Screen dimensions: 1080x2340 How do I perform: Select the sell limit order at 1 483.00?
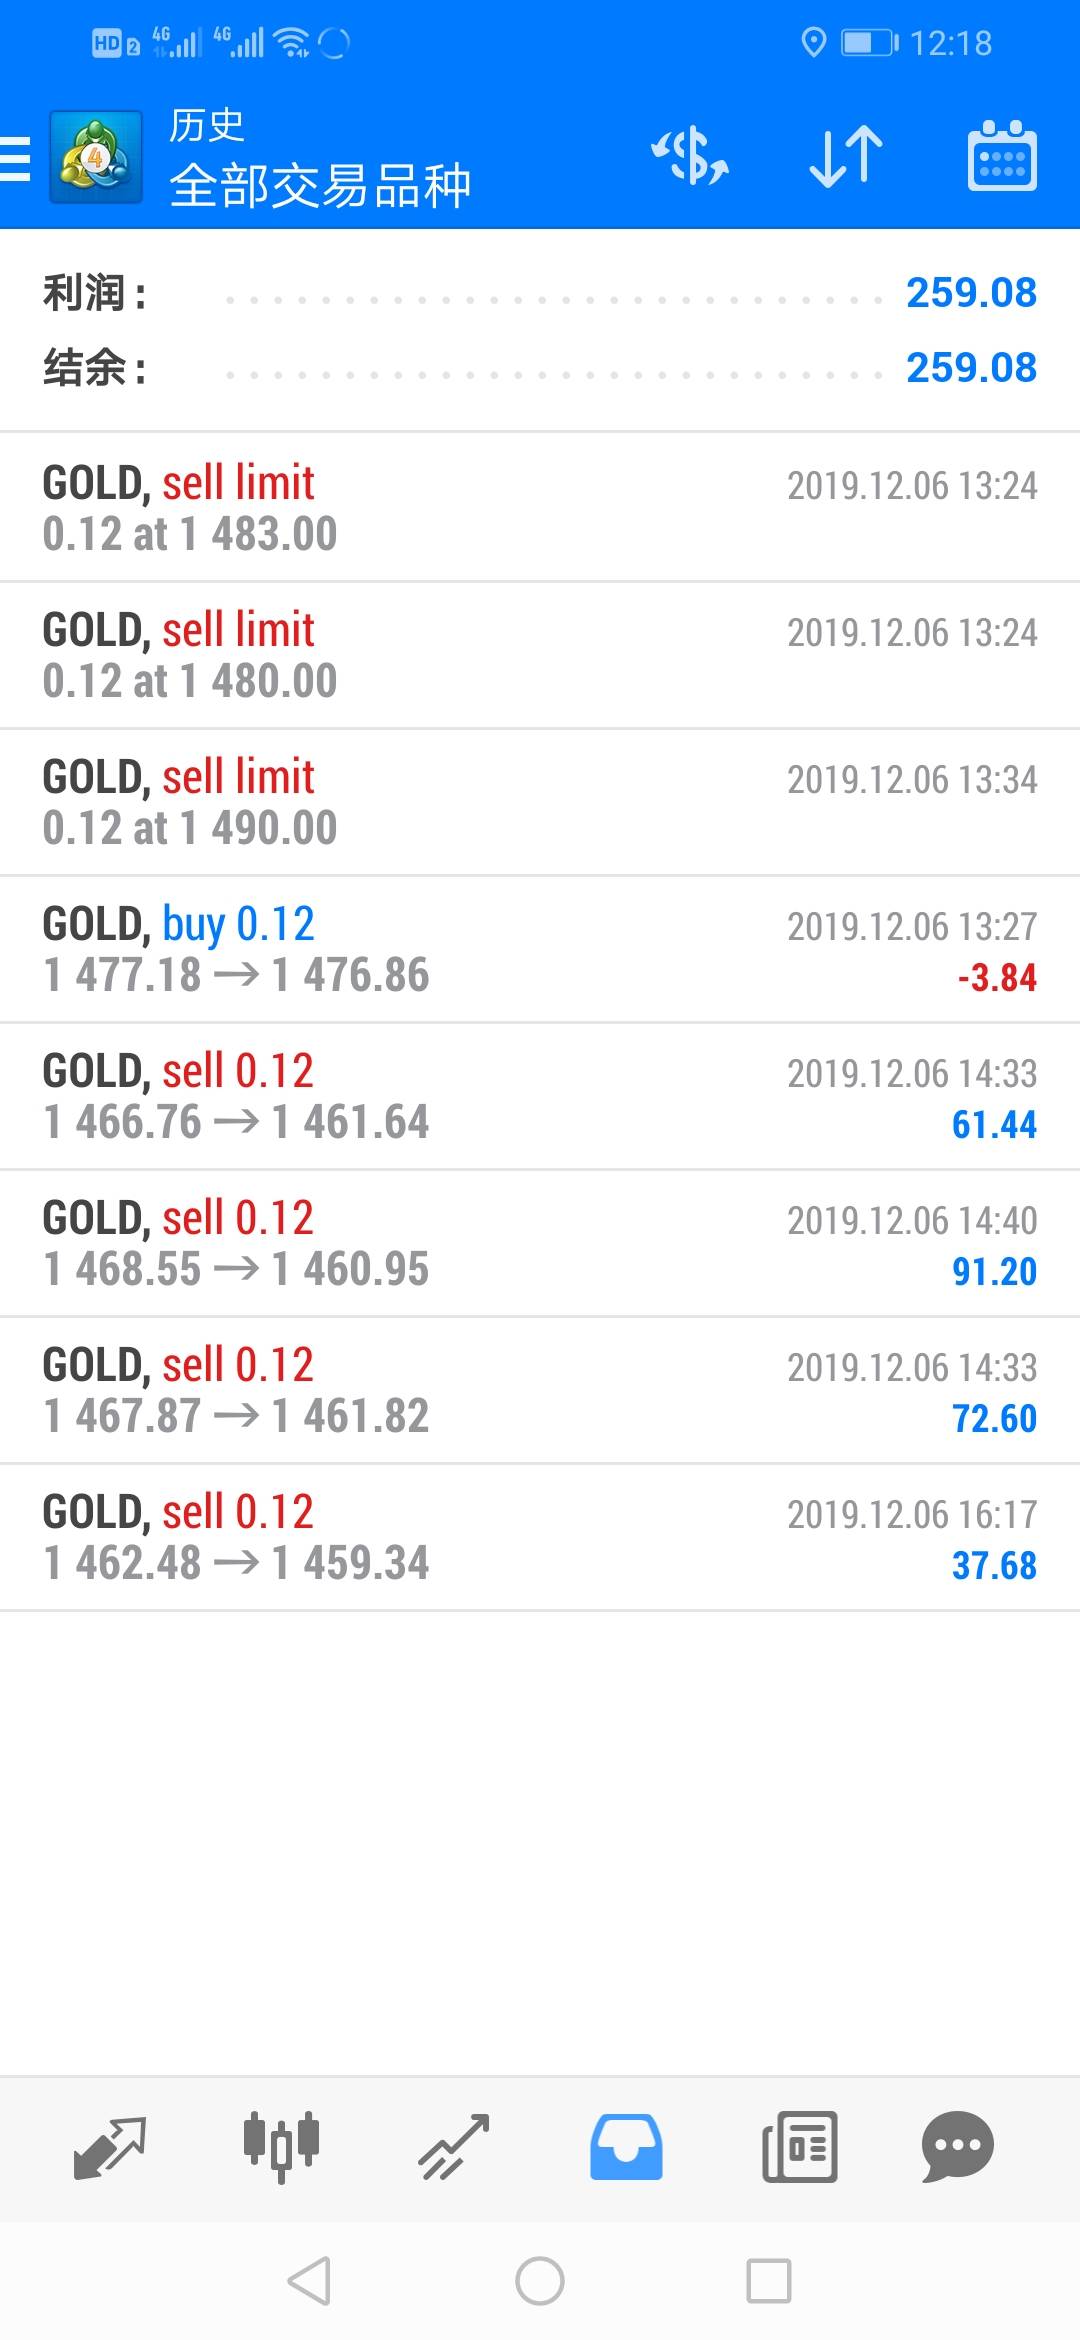(x=540, y=508)
